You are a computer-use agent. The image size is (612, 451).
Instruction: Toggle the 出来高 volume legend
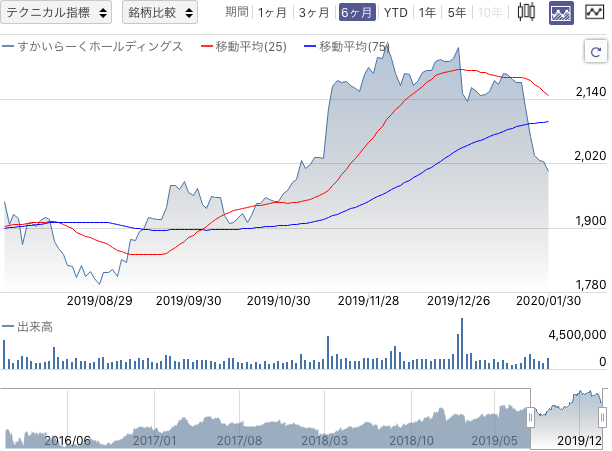click(x=27, y=327)
